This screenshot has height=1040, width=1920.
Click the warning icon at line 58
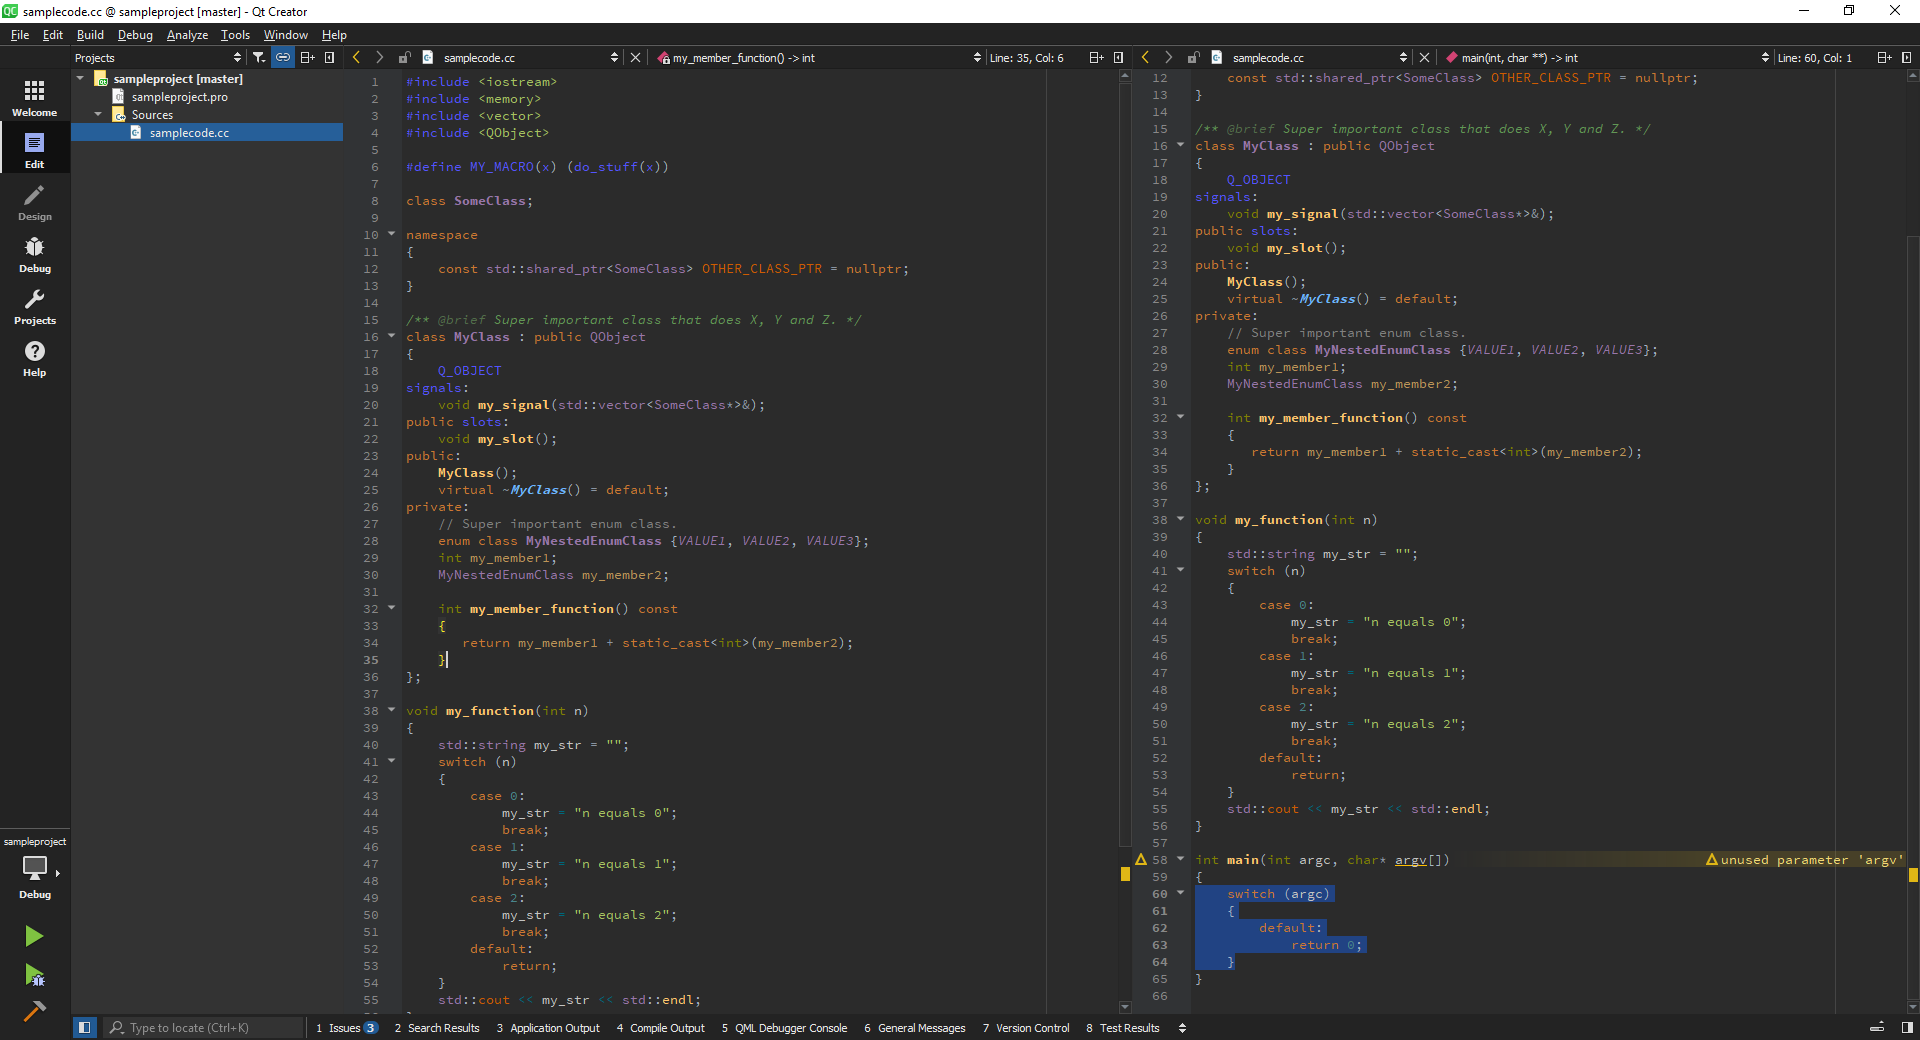[x=1141, y=859]
